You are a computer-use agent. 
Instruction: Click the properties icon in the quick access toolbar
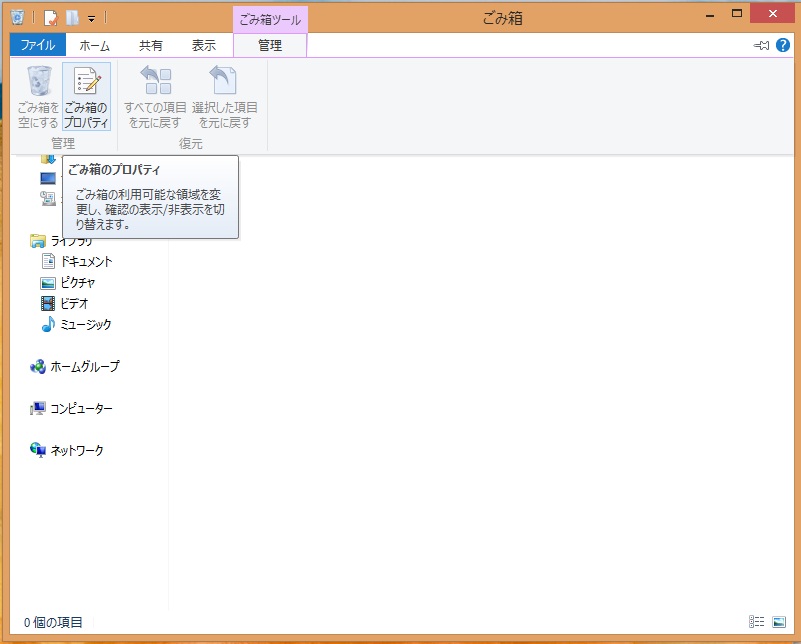pos(51,17)
